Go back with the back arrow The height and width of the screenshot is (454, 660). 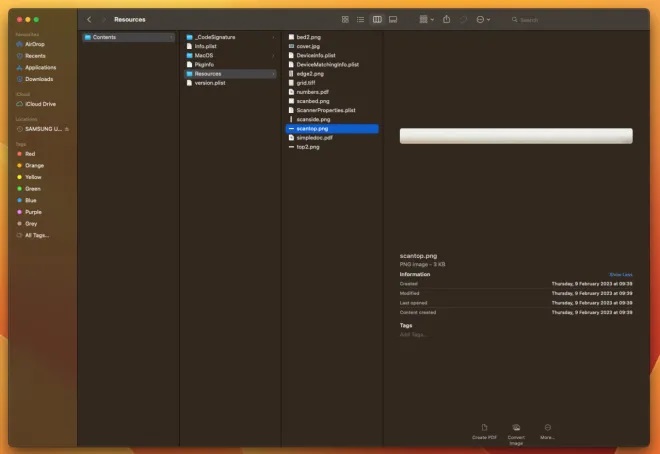(89, 19)
